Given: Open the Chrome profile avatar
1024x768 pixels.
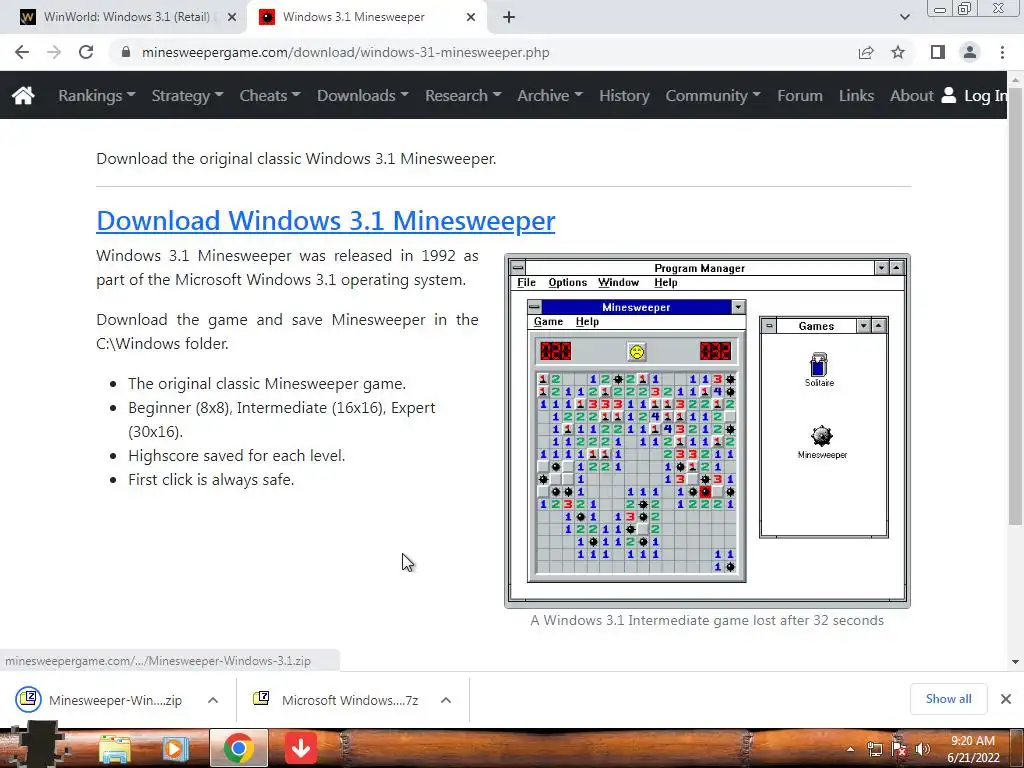Looking at the screenshot, I should coord(970,52).
